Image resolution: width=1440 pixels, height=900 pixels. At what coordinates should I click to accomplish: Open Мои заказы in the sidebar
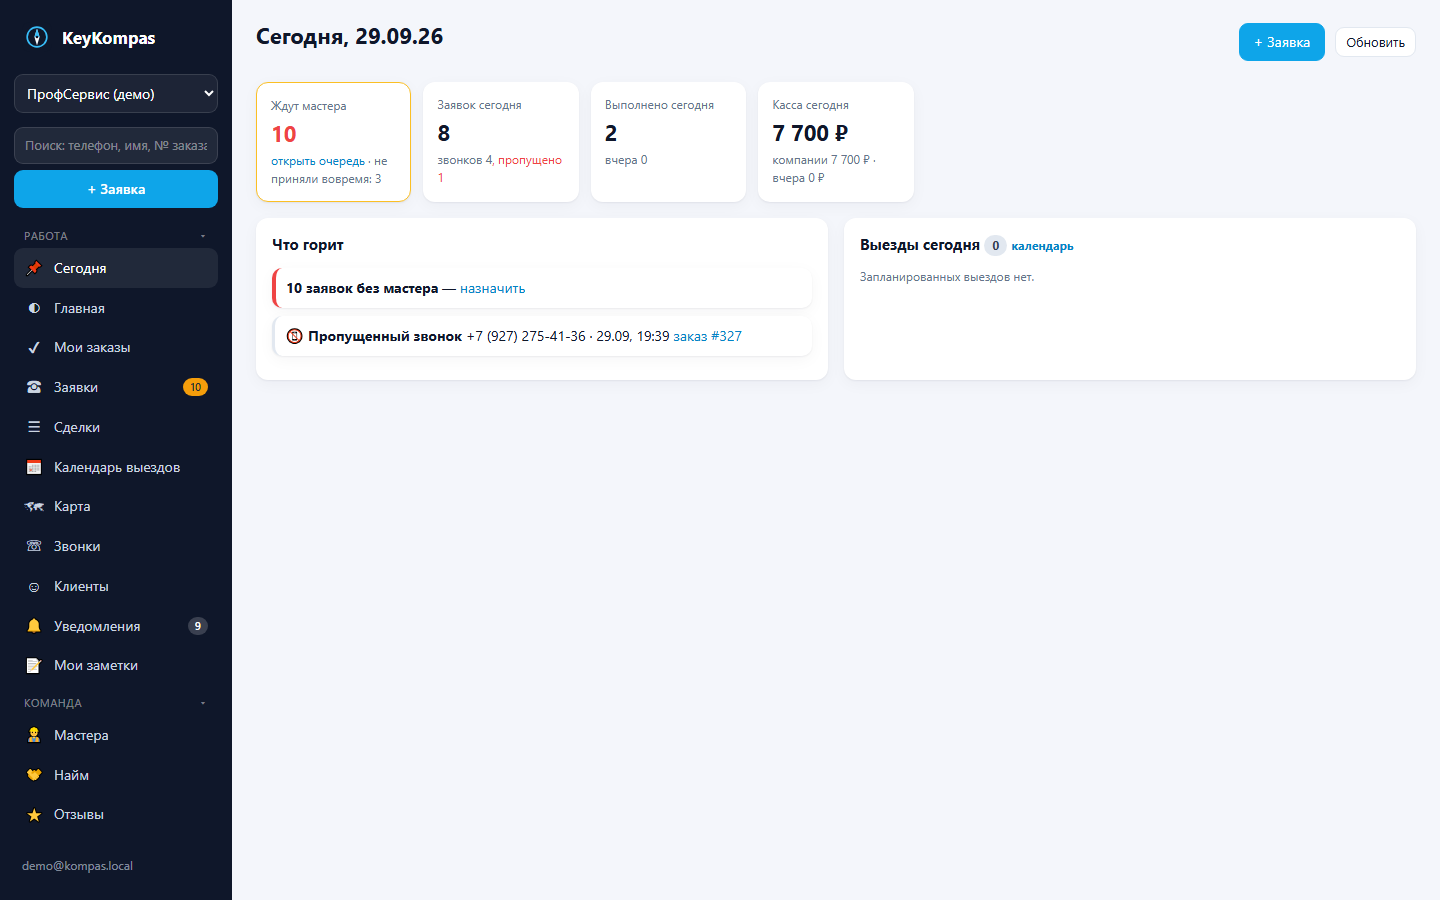[x=116, y=348]
